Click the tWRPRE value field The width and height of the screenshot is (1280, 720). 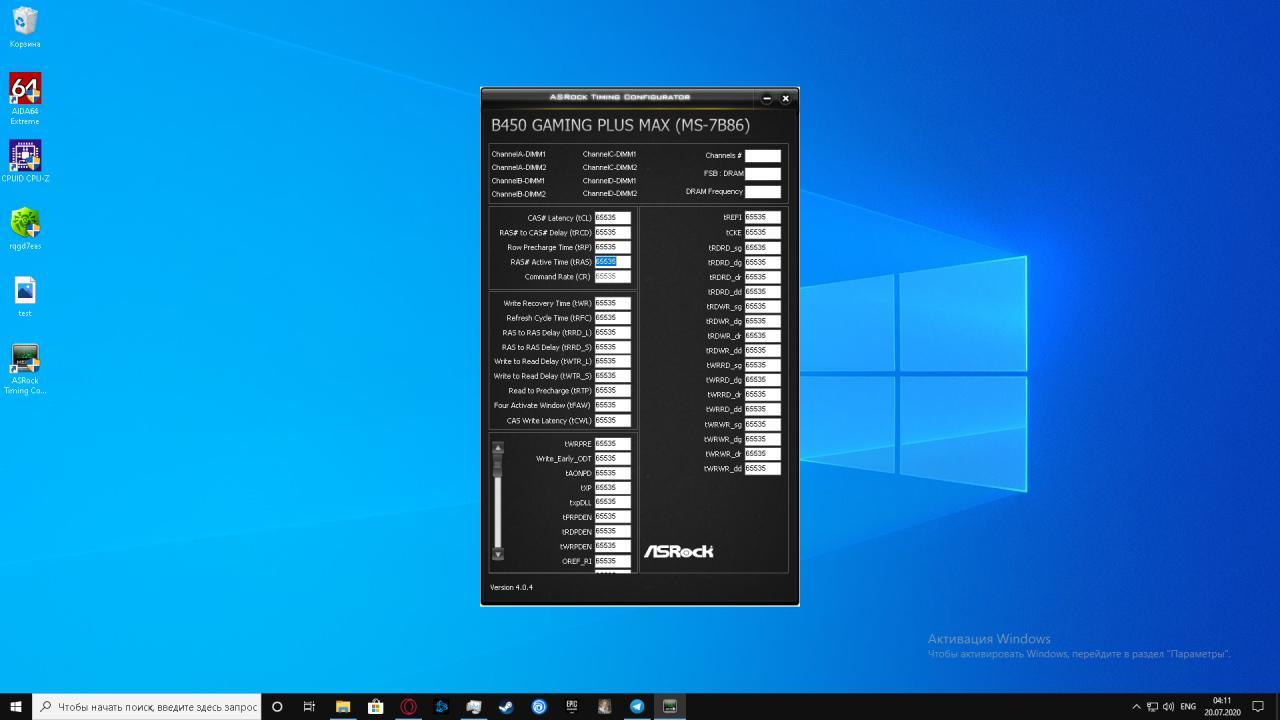pos(612,444)
